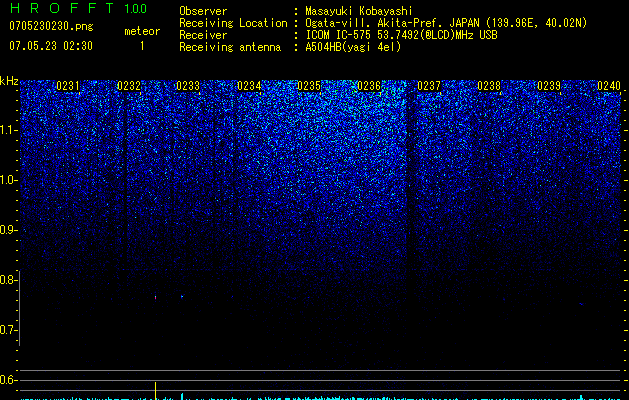This screenshot has width=629, height=400.
Task: Click the Observer field label
Action: [203, 11]
